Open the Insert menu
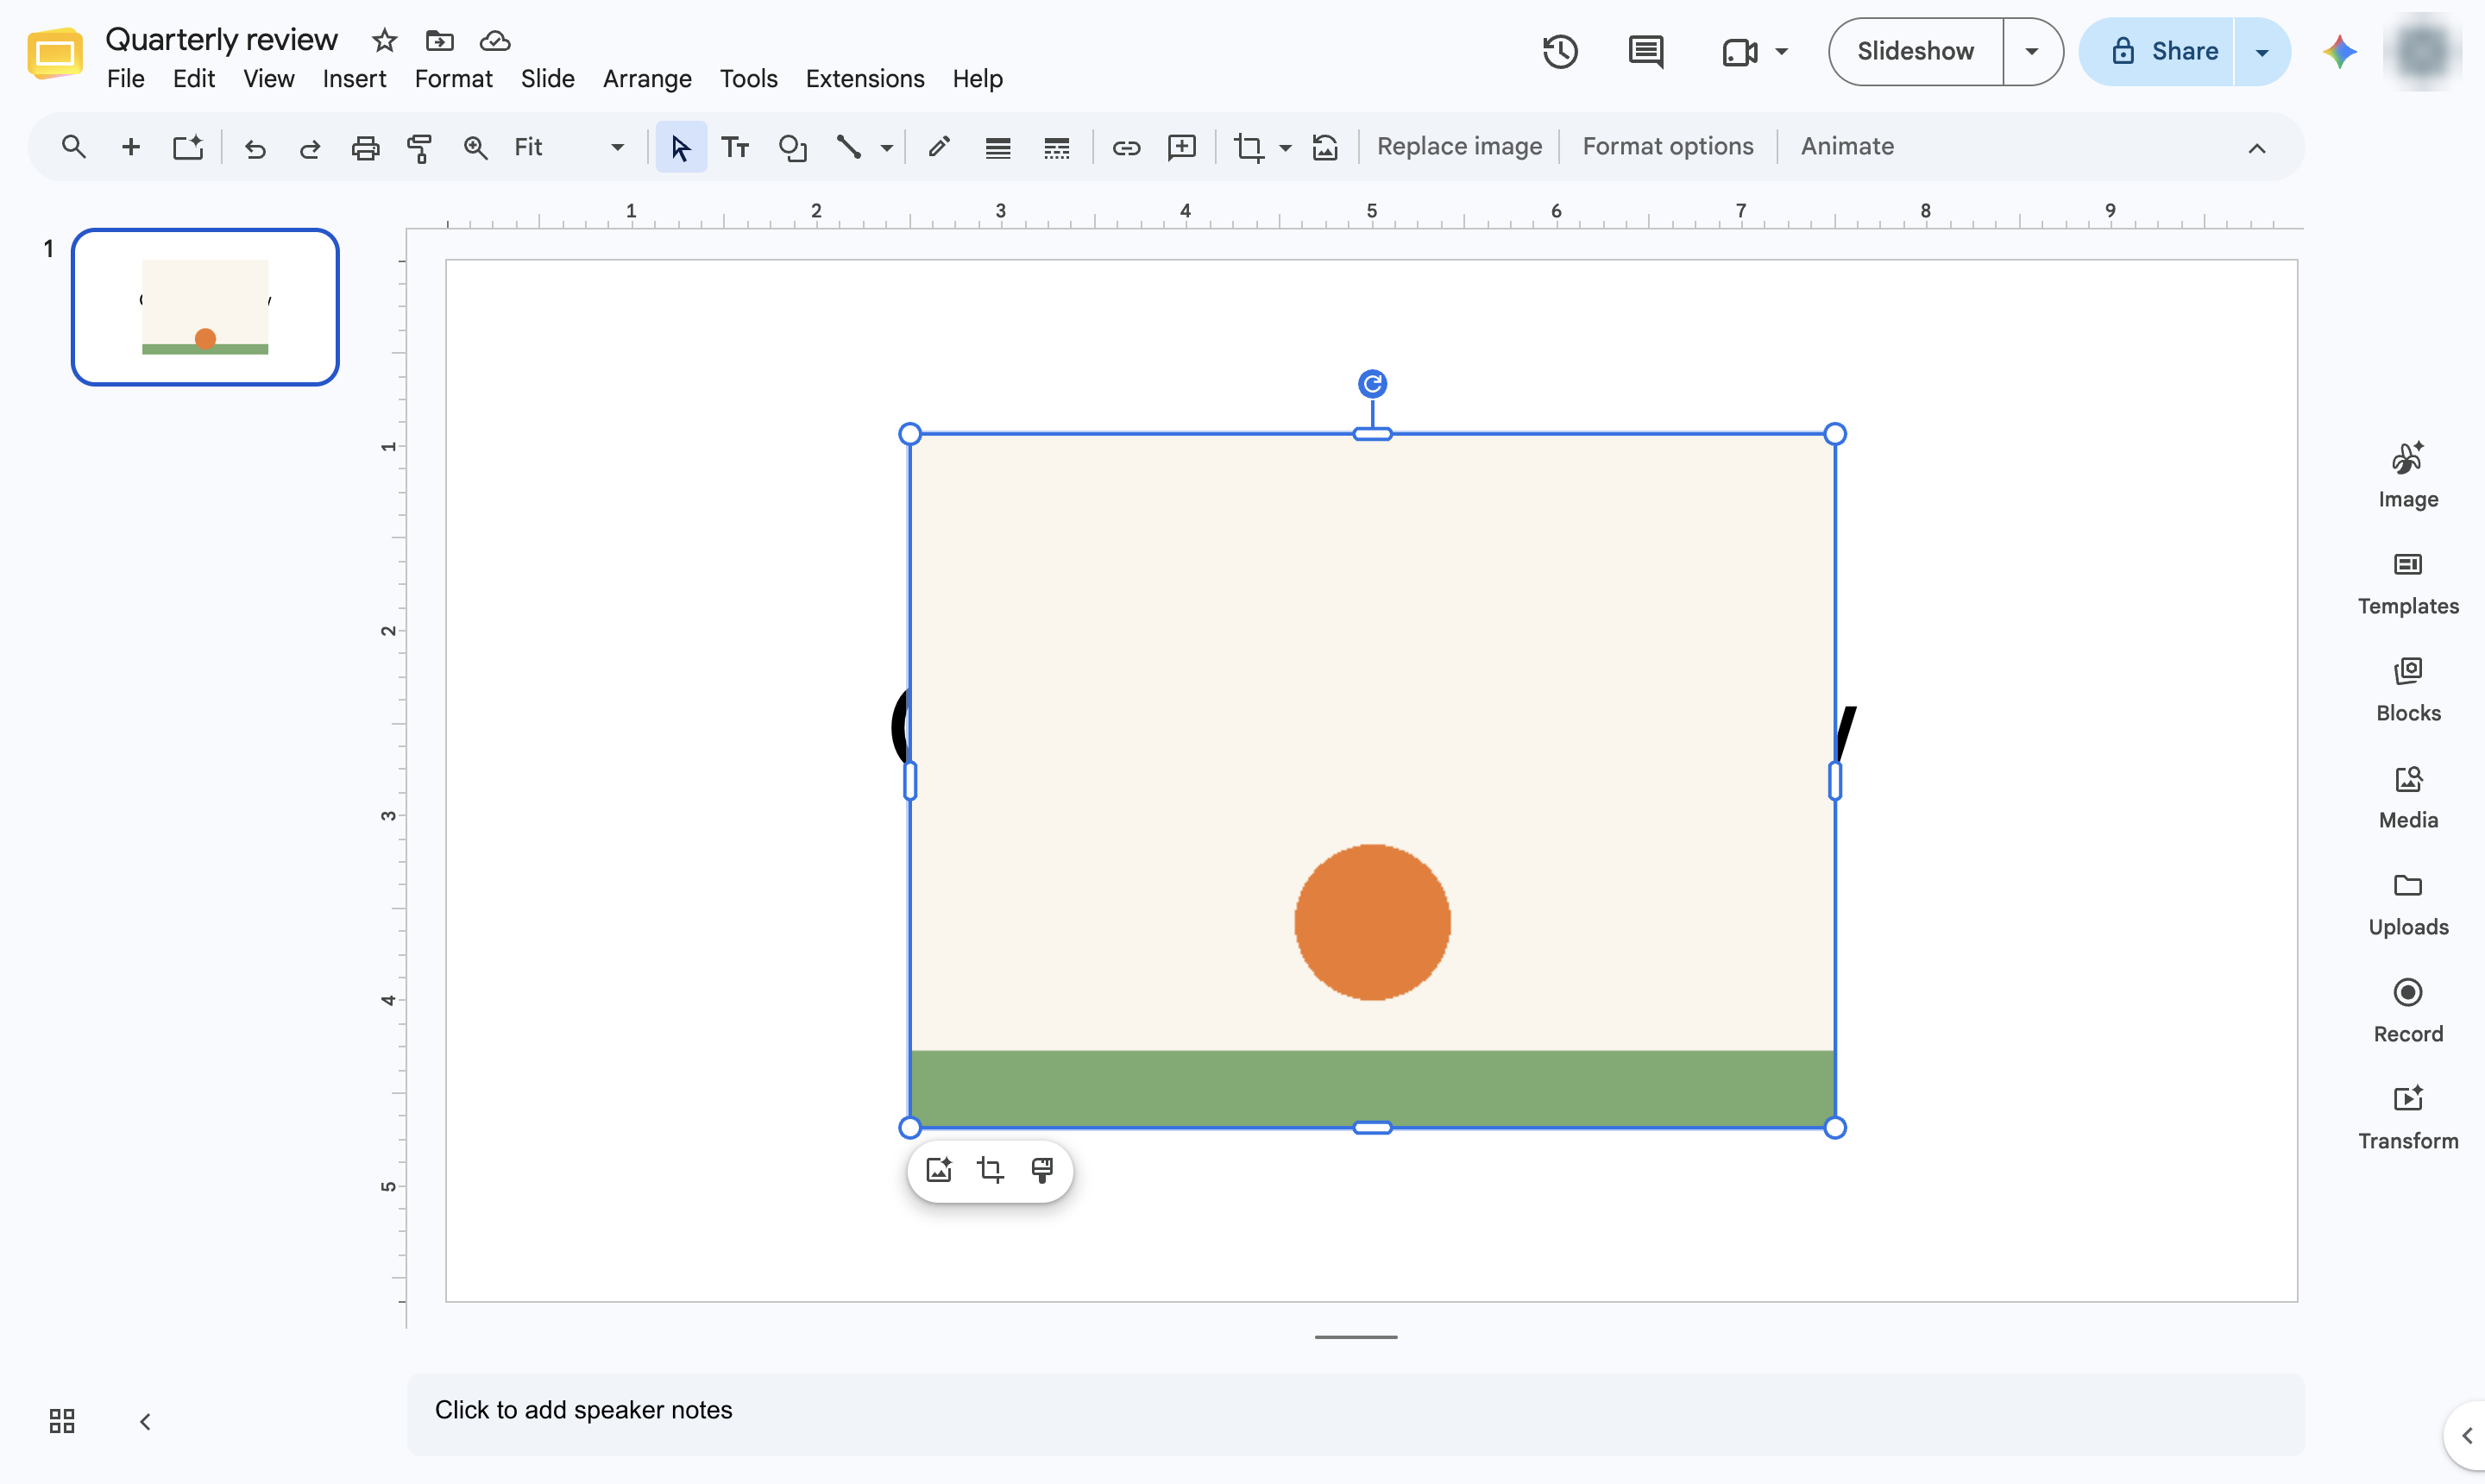The image size is (2485, 1484). tap(354, 78)
